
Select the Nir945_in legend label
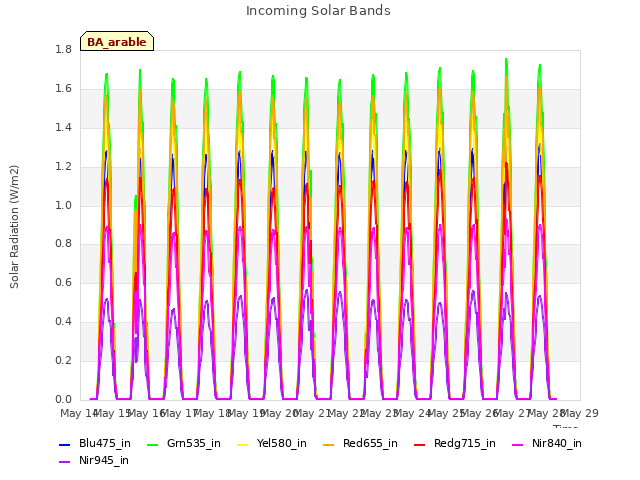[x=104, y=461]
